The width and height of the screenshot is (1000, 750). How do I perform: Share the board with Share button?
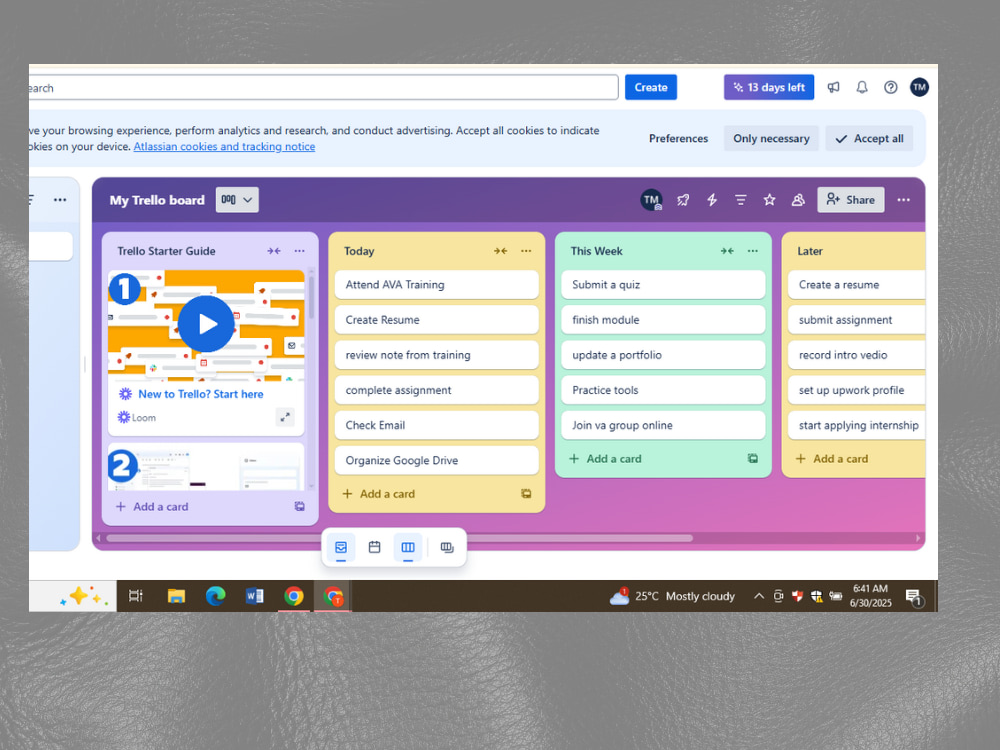pos(850,200)
